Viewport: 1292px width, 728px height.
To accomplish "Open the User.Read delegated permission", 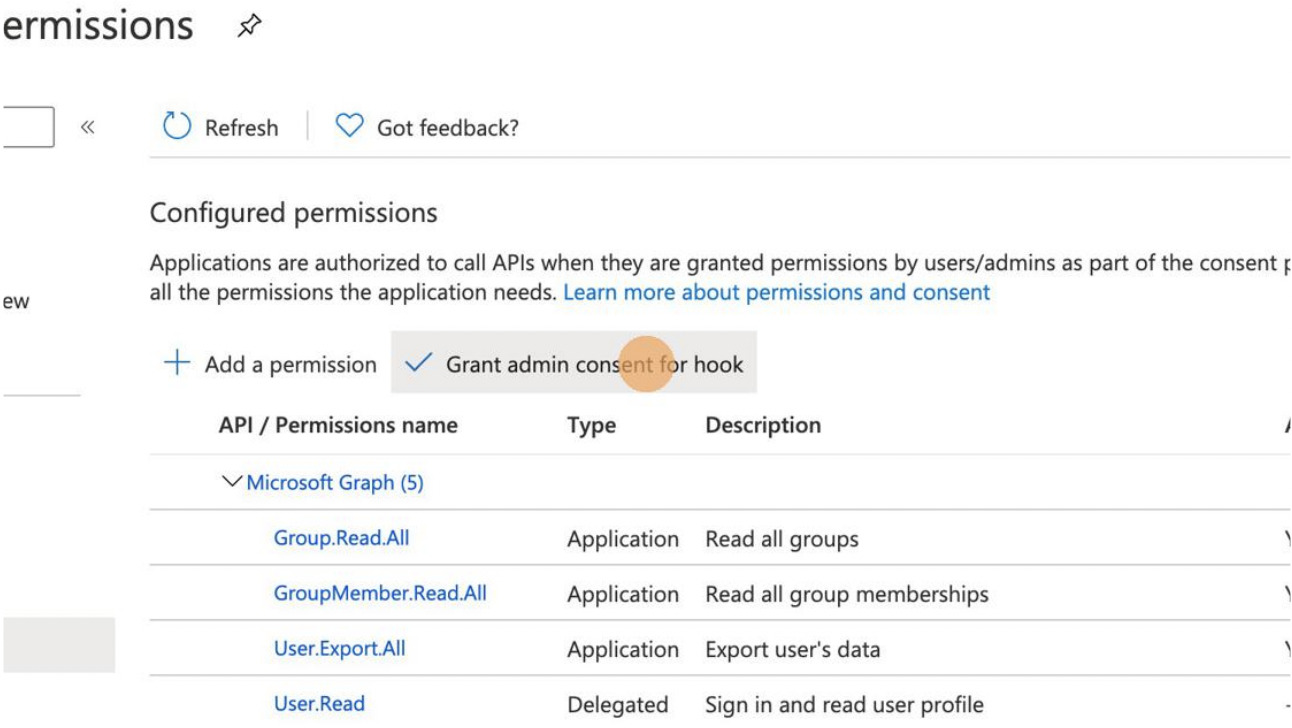I will click(320, 703).
